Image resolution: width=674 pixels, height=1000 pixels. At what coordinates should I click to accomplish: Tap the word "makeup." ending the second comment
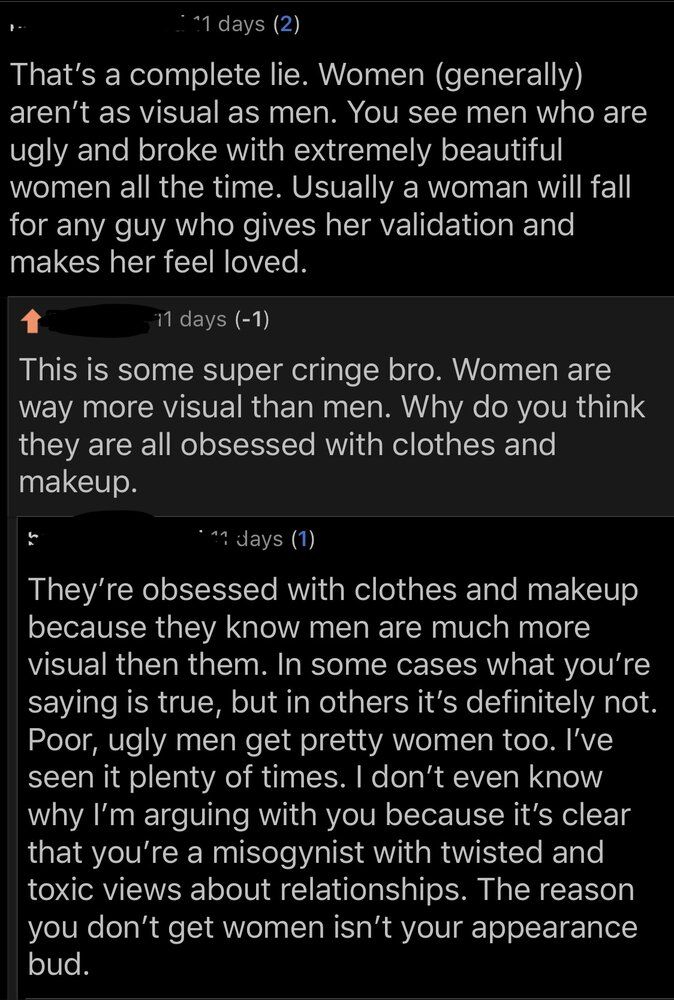pyautogui.click(x=76, y=482)
